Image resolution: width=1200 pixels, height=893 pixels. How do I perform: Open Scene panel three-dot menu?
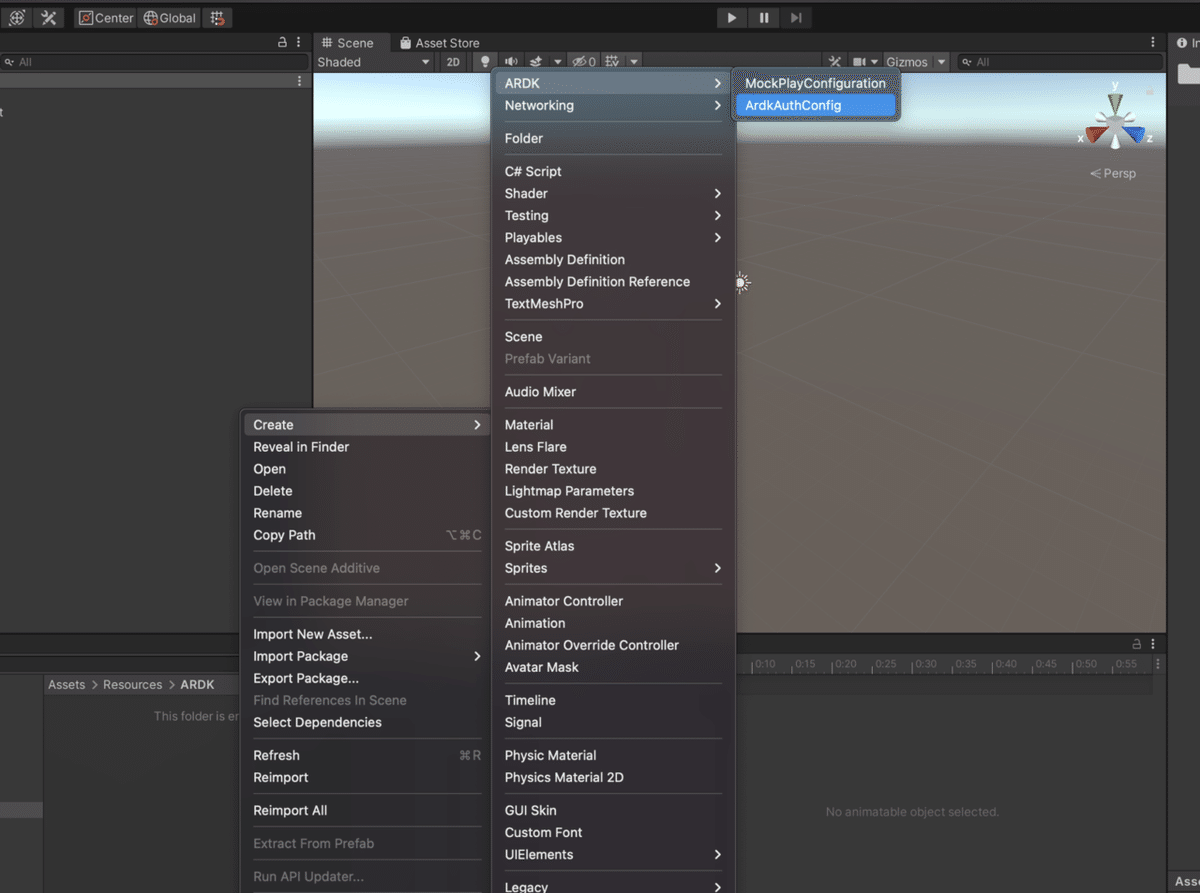(1153, 43)
